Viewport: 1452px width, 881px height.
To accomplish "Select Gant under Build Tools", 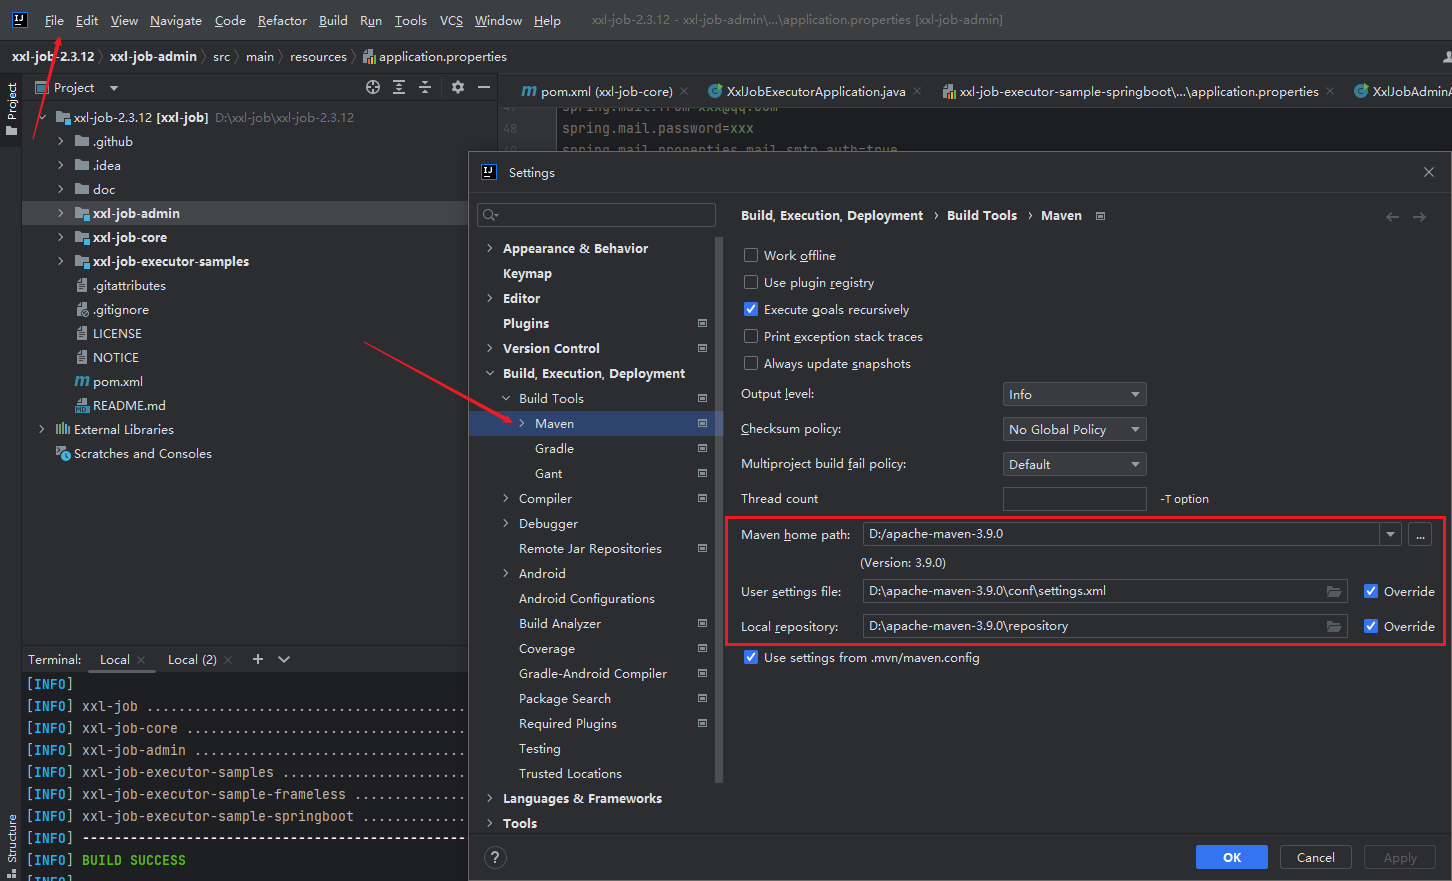I will (548, 473).
